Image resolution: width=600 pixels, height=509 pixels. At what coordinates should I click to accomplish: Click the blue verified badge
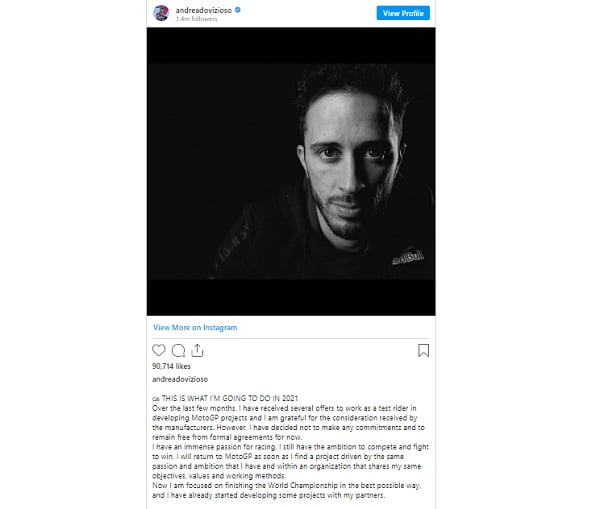pyautogui.click(x=238, y=10)
